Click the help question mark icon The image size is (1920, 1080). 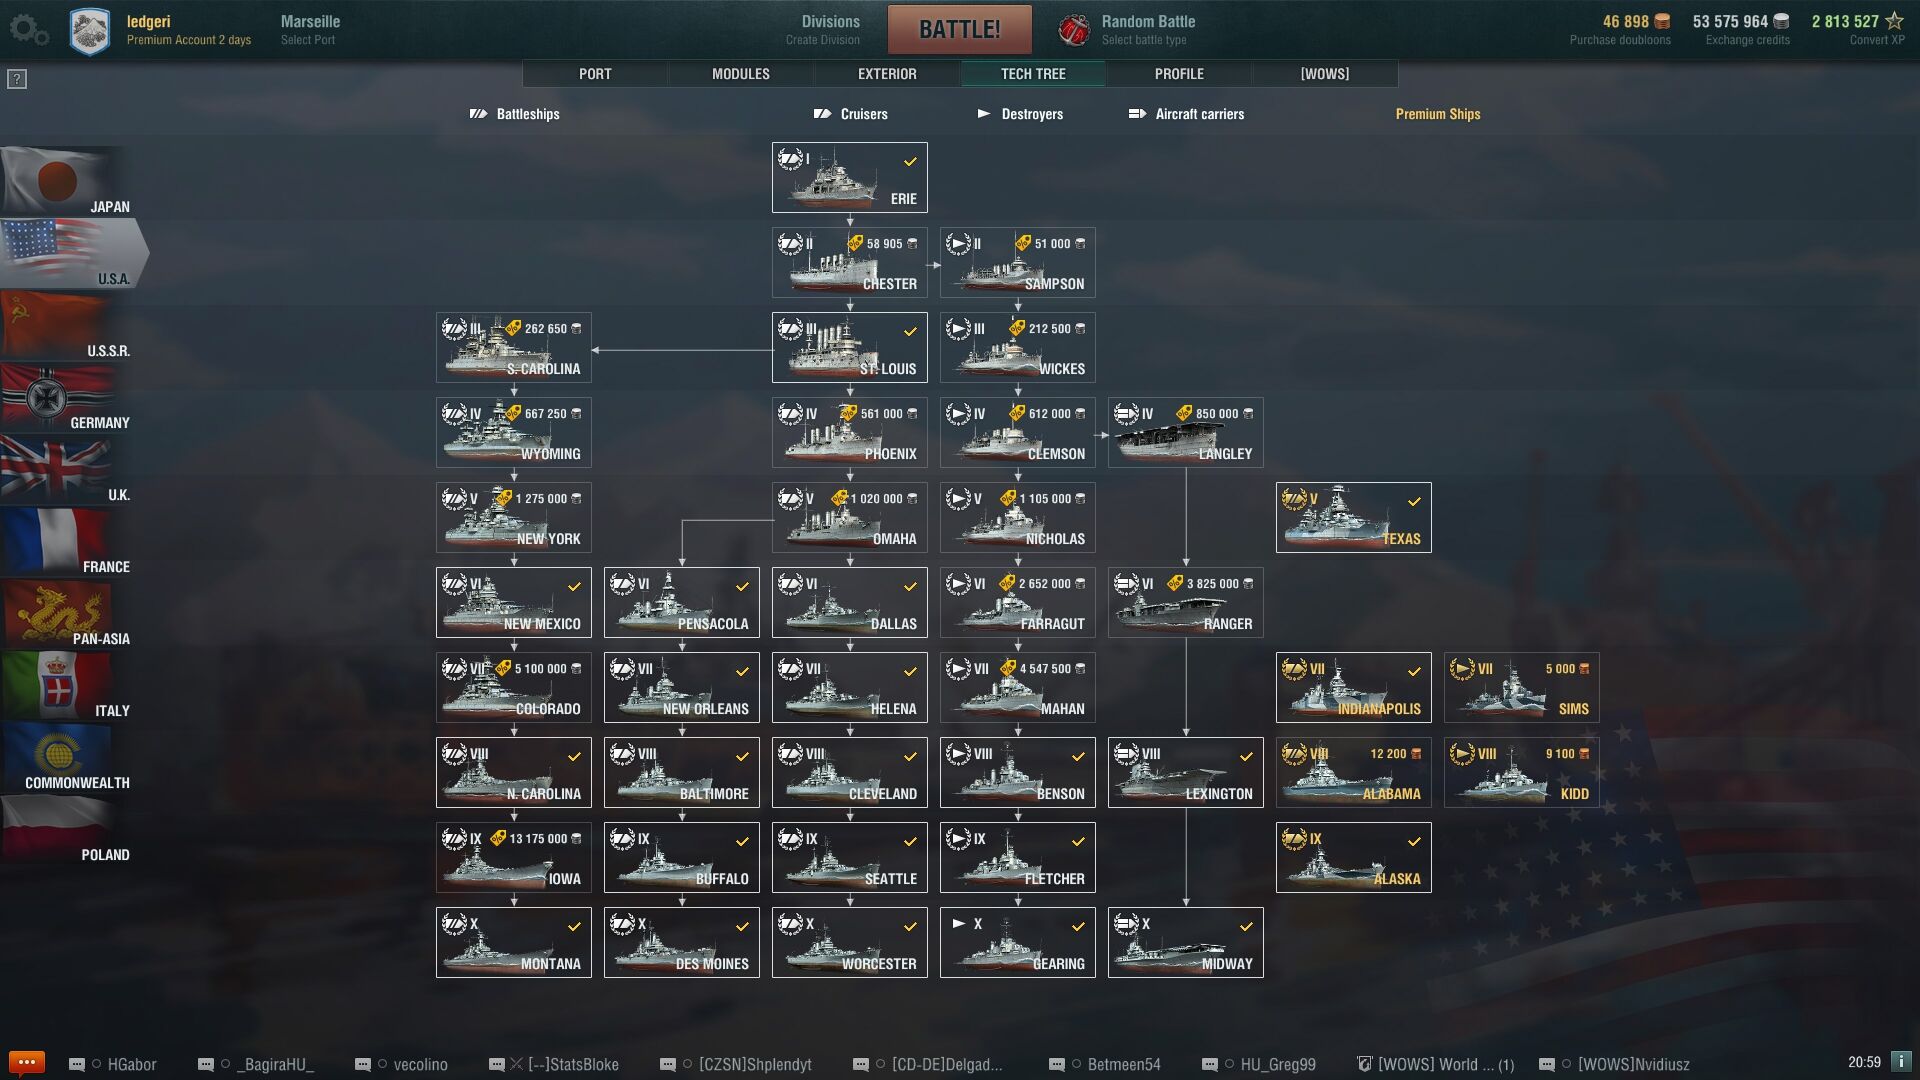pos(17,79)
